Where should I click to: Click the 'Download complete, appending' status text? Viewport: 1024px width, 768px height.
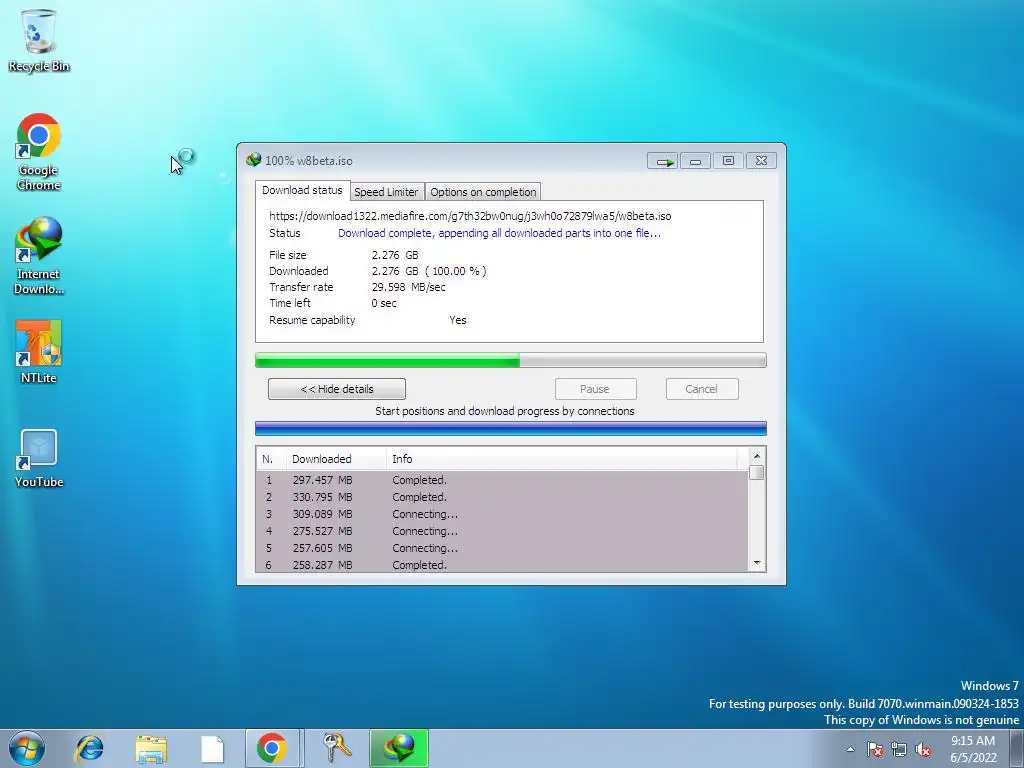[x=500, y=233]
